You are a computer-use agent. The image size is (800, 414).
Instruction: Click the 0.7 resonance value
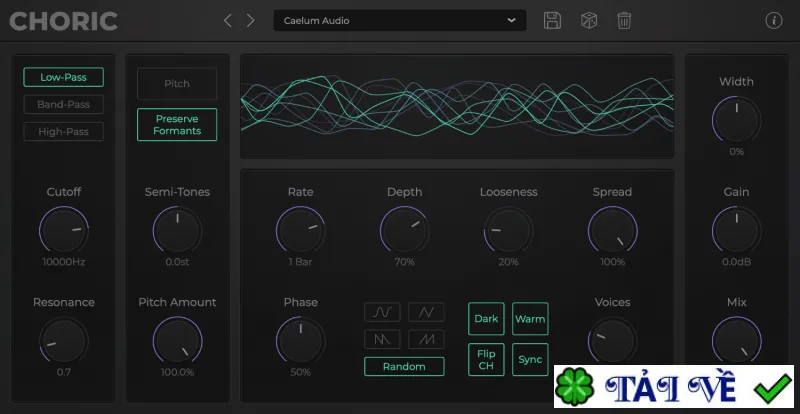tap(64, 372)
